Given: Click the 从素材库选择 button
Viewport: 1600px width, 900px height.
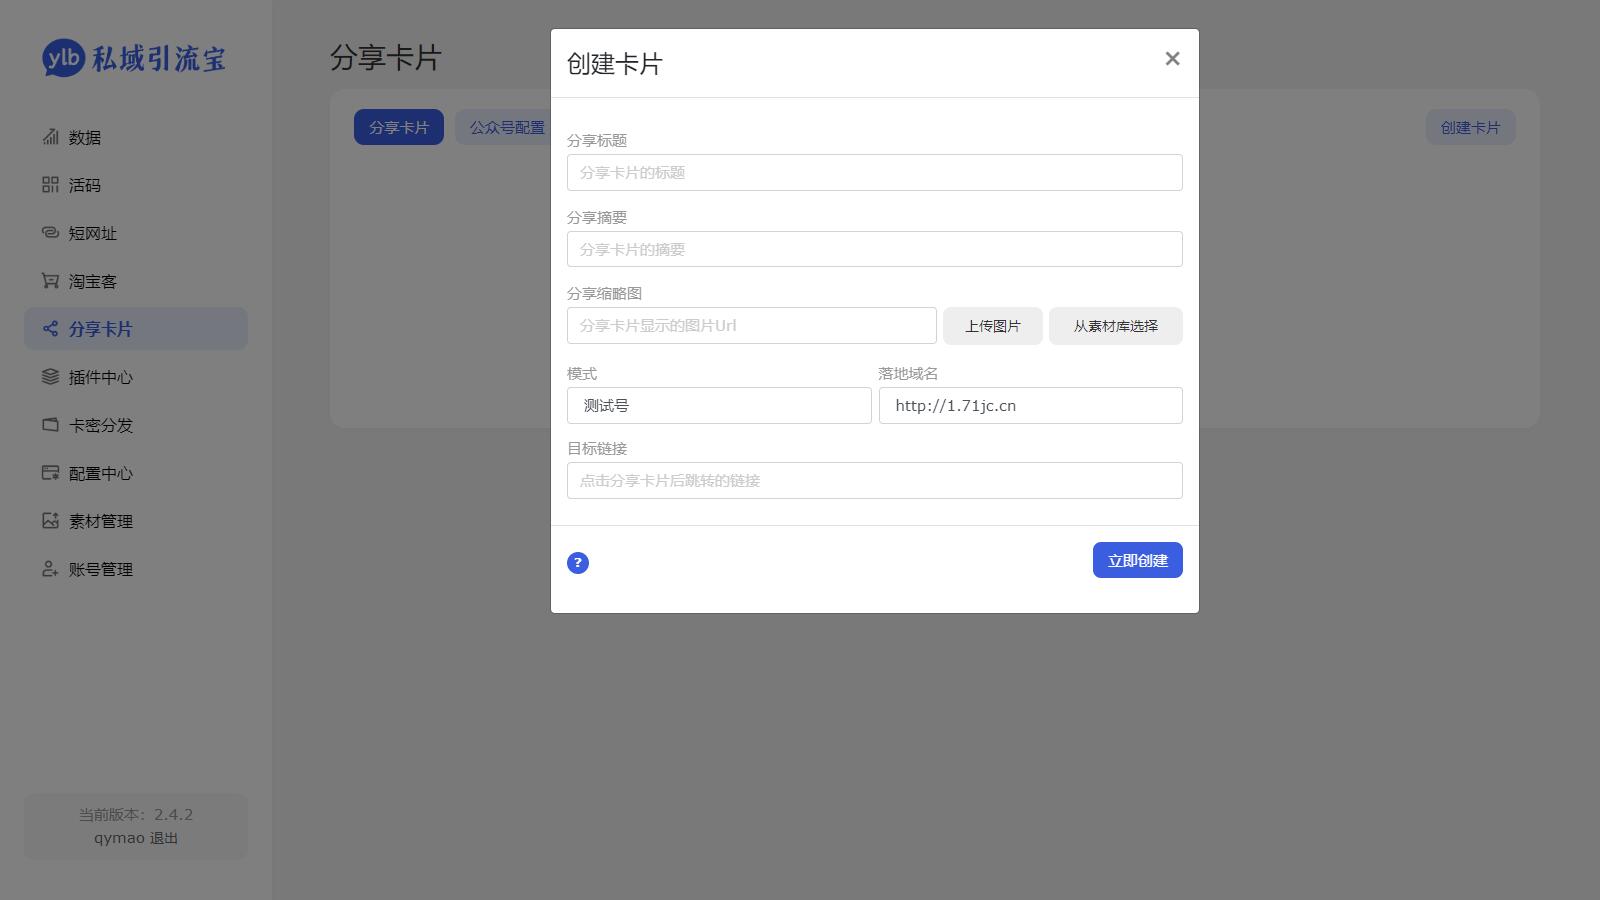Looking at the screenshot, I should (x=1115, y=326).
